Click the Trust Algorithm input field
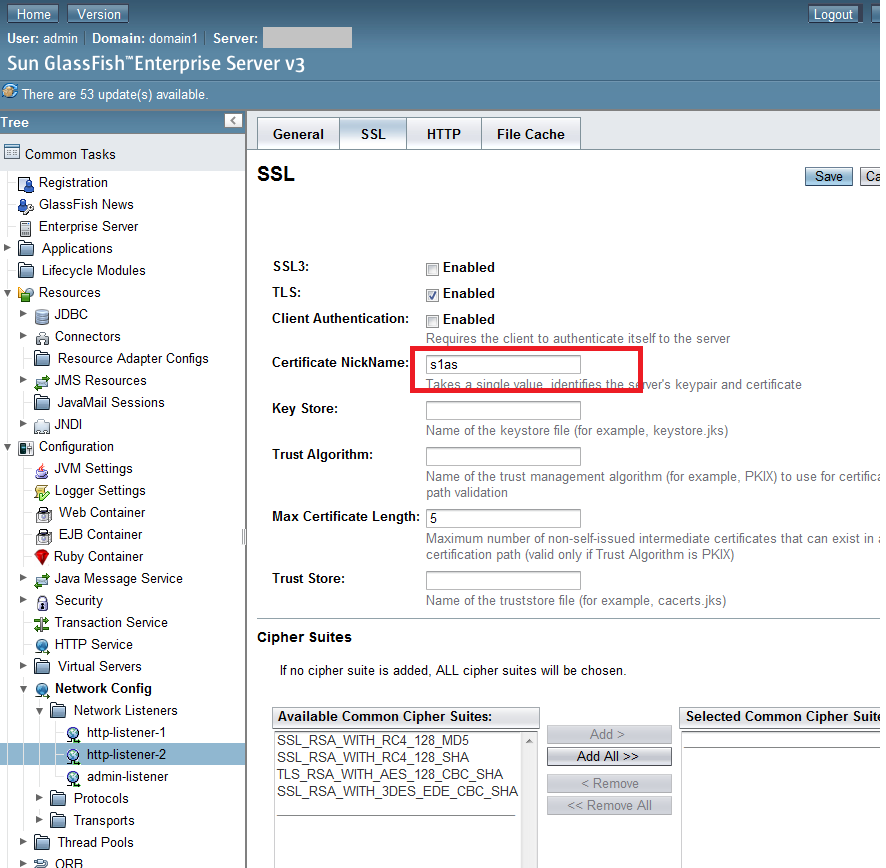This screenshot has height=868, width=886. pos(503,456)
